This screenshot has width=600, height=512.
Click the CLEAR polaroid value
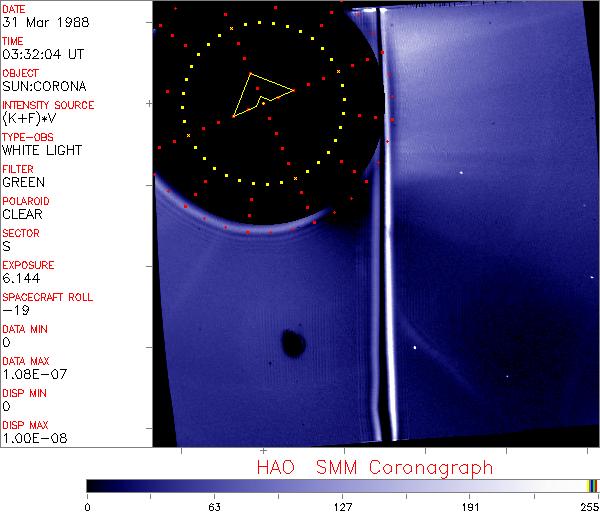tap(23, 214)
